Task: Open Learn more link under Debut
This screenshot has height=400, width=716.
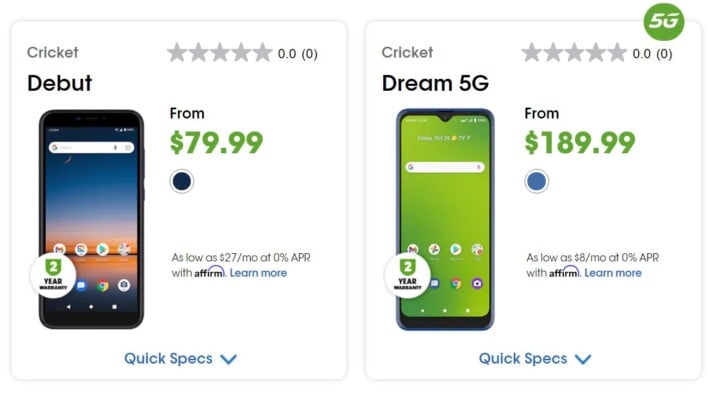Action: (258, 273)
